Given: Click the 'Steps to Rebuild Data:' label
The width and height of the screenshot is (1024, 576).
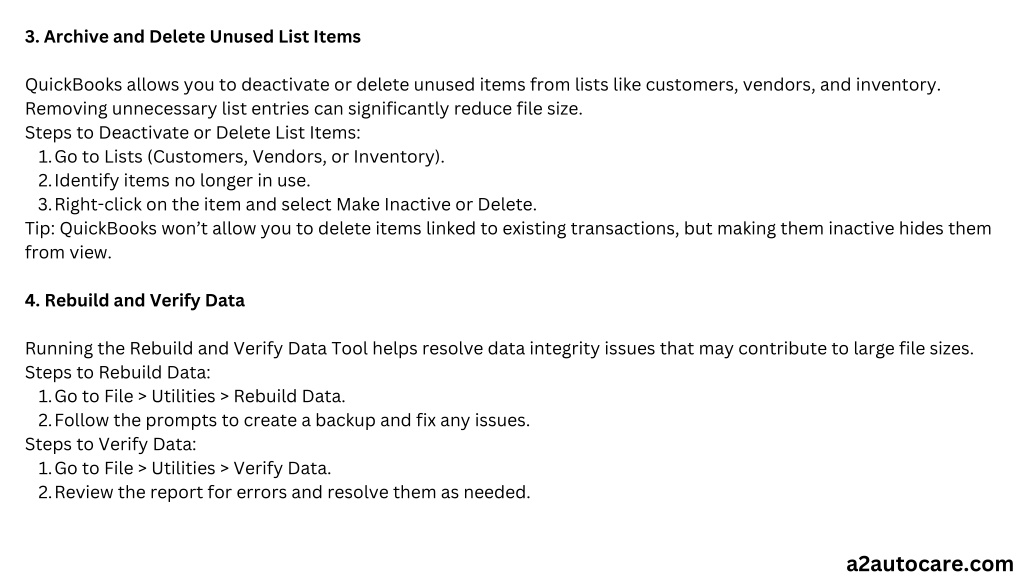Looking at the screenshot, I should point(118,372).
